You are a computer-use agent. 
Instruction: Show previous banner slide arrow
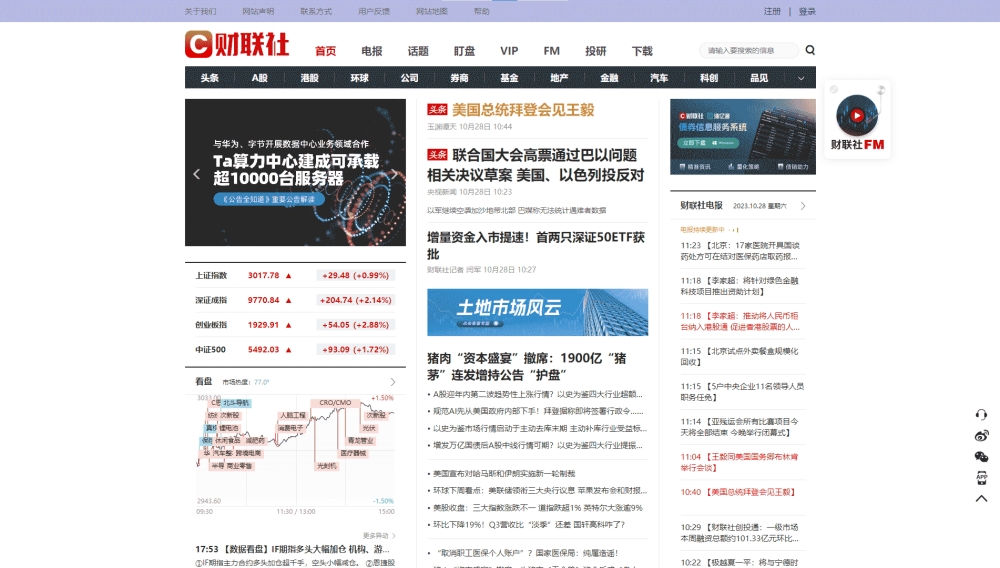[x=196, y=173]
